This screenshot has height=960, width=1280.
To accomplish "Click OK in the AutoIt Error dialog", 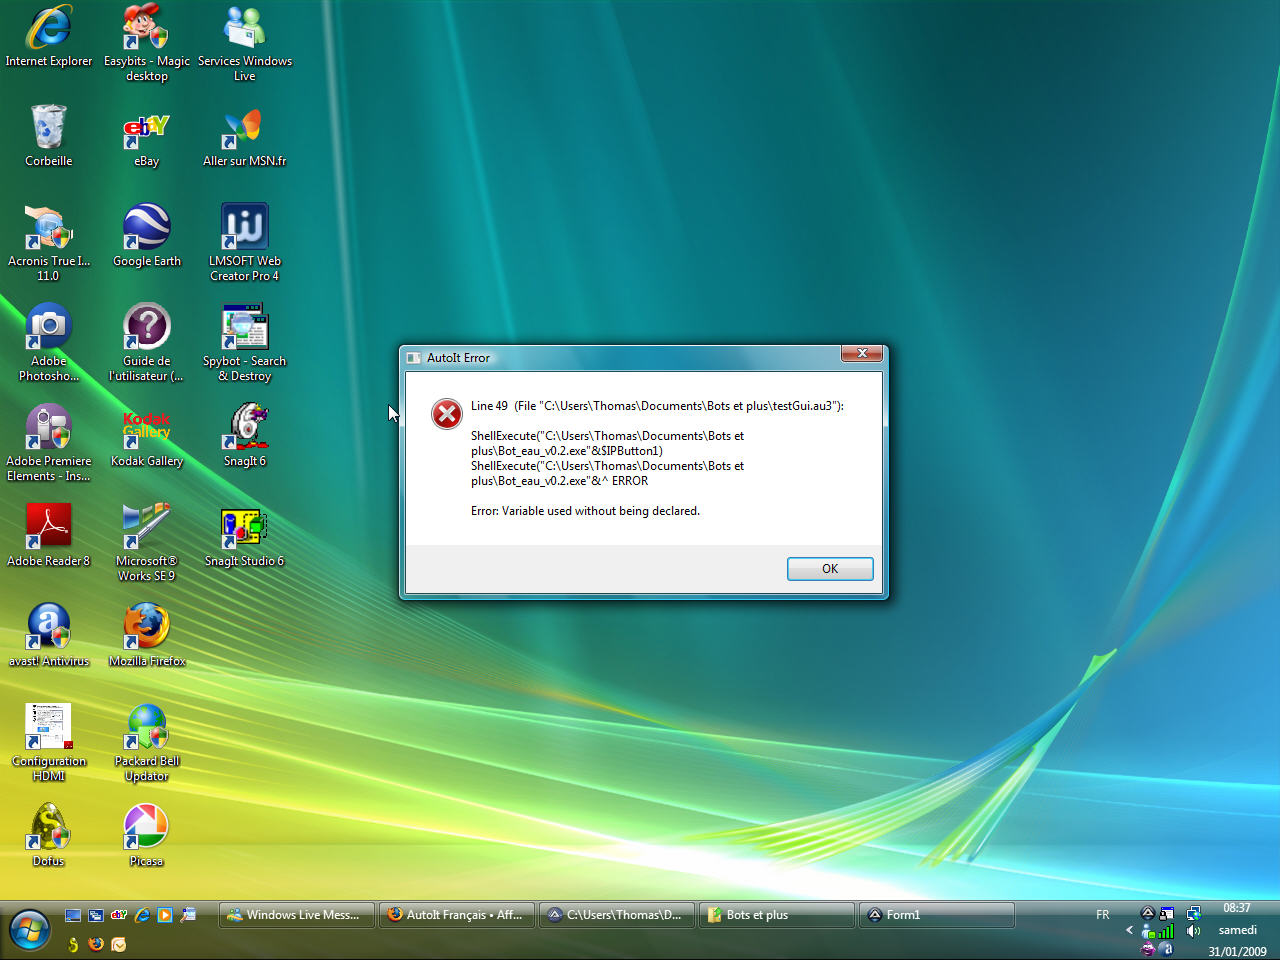I will (829, 569).
